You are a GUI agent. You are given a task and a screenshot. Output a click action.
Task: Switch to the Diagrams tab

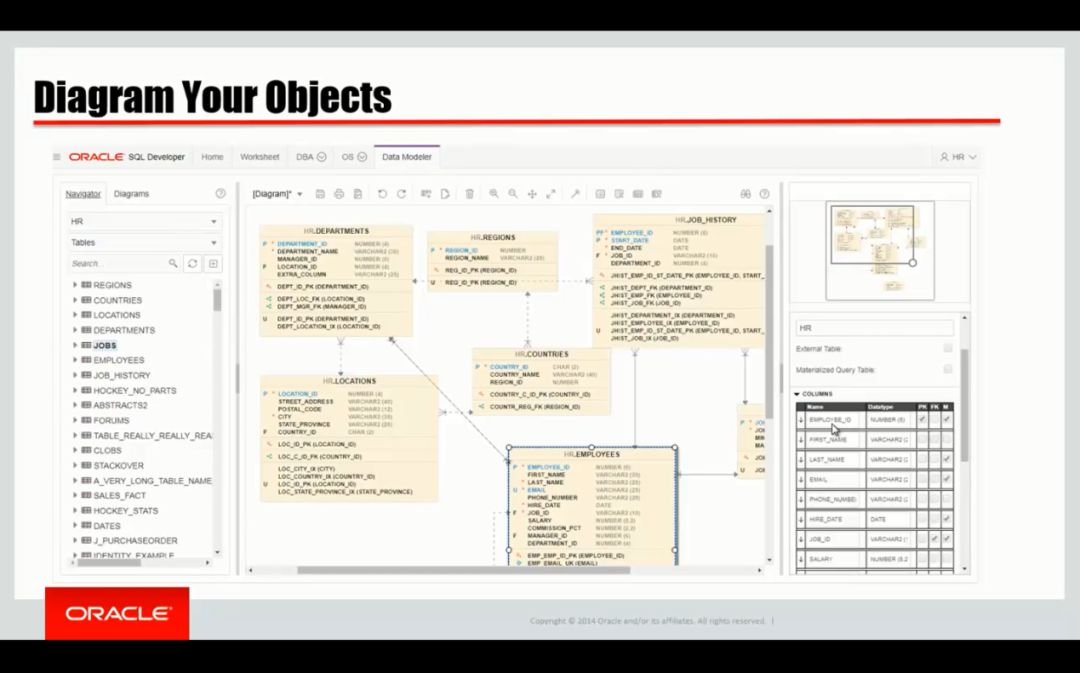point(131,194)
